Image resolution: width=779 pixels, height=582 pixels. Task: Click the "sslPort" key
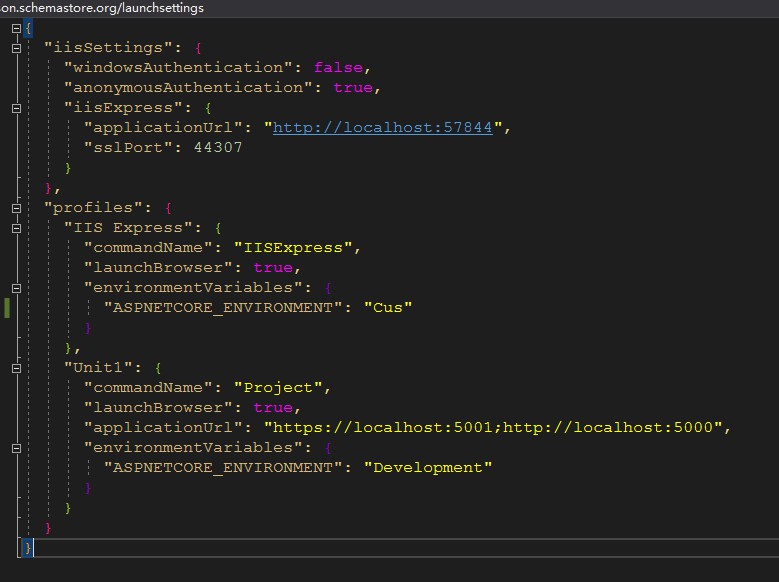[129, 148]
